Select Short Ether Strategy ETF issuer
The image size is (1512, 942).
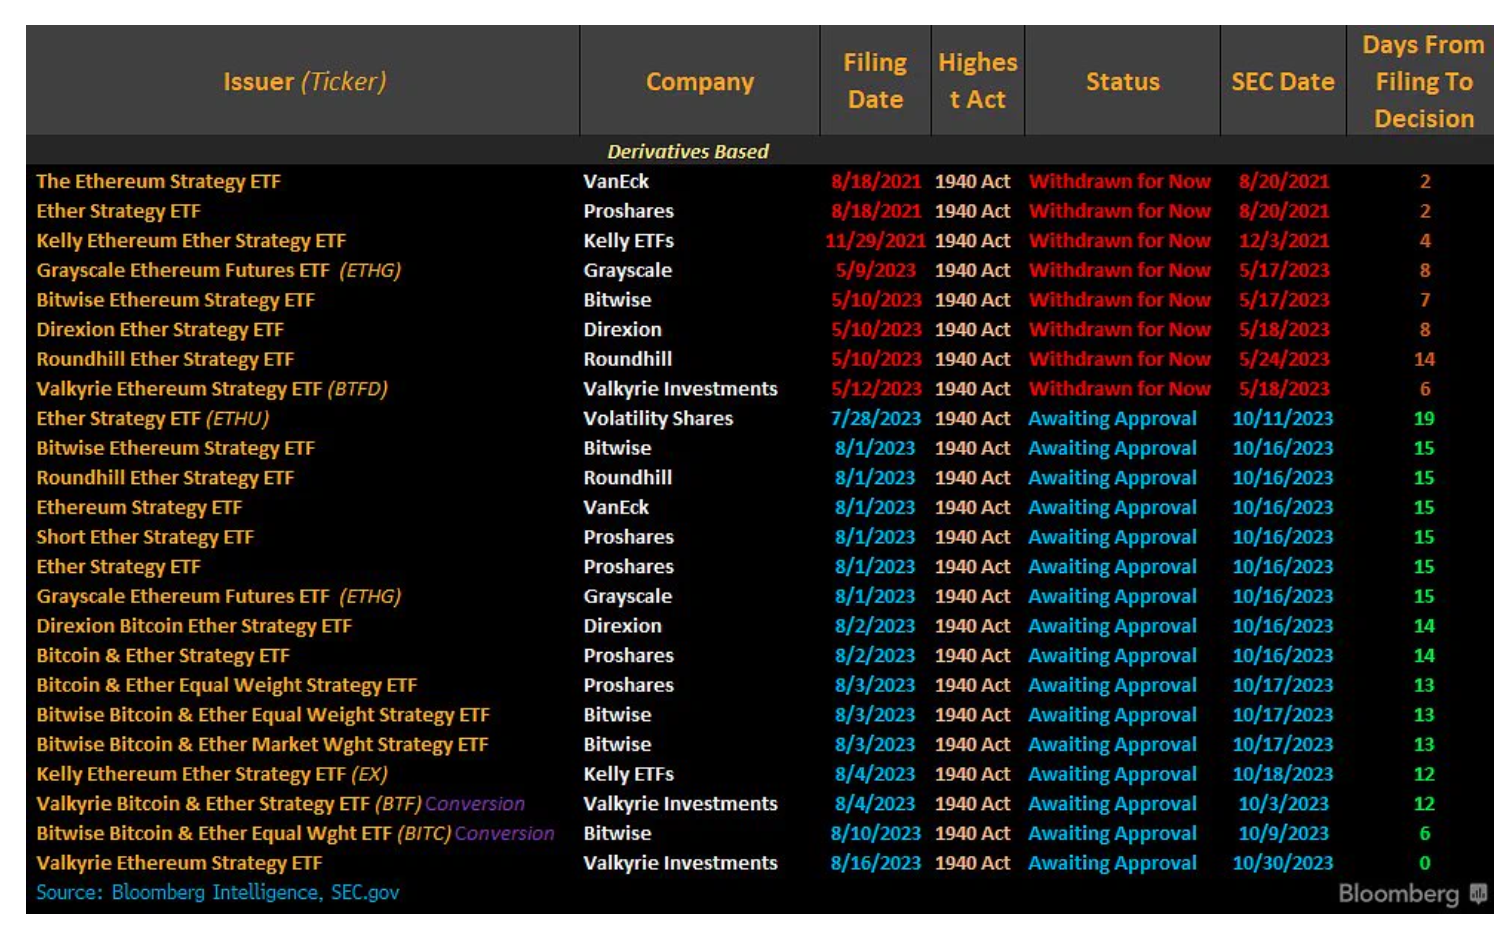coord(144,537)
